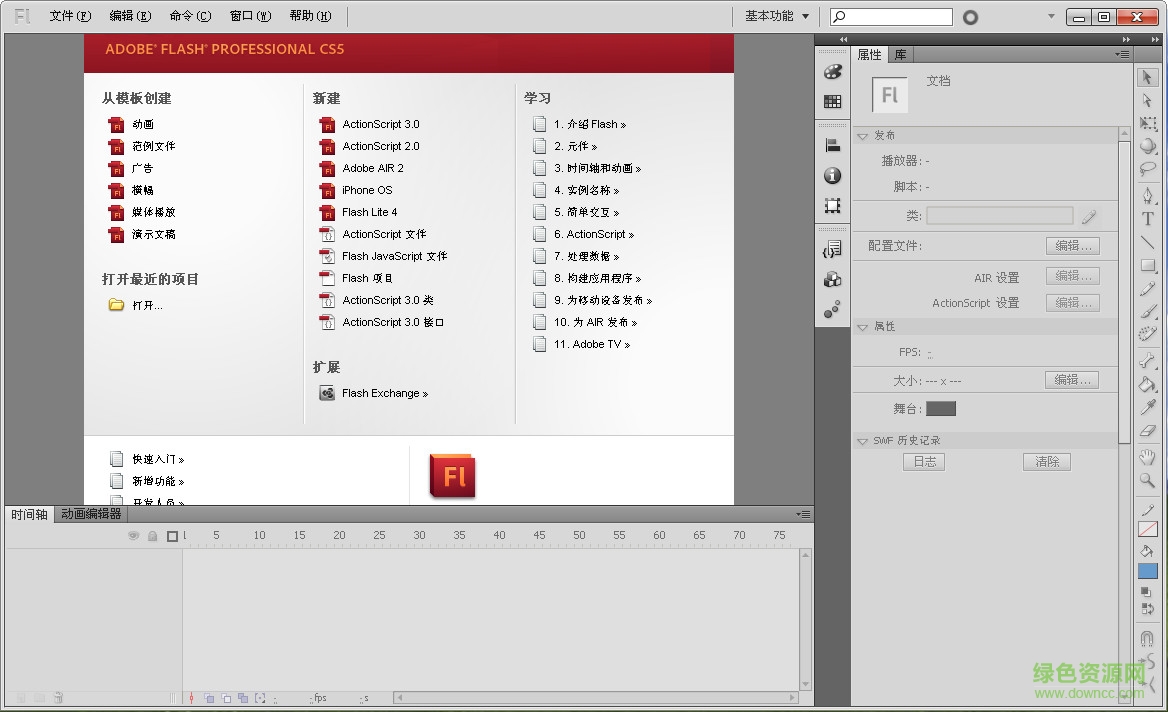The height and width of the screenshot is (712, 1168).
Task: Enable edit multiple frames
Action: [243, 697]
